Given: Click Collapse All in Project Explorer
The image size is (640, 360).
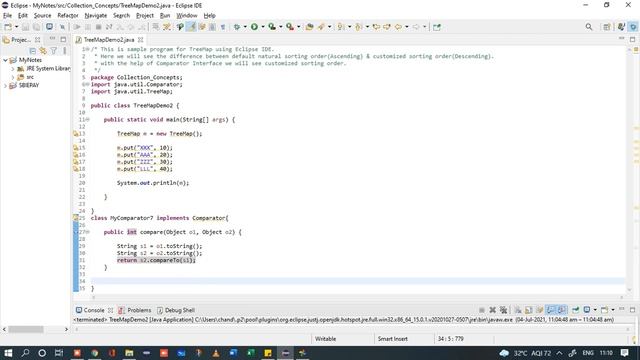Looking at the screenshot, I should click(x=33, y=51).
